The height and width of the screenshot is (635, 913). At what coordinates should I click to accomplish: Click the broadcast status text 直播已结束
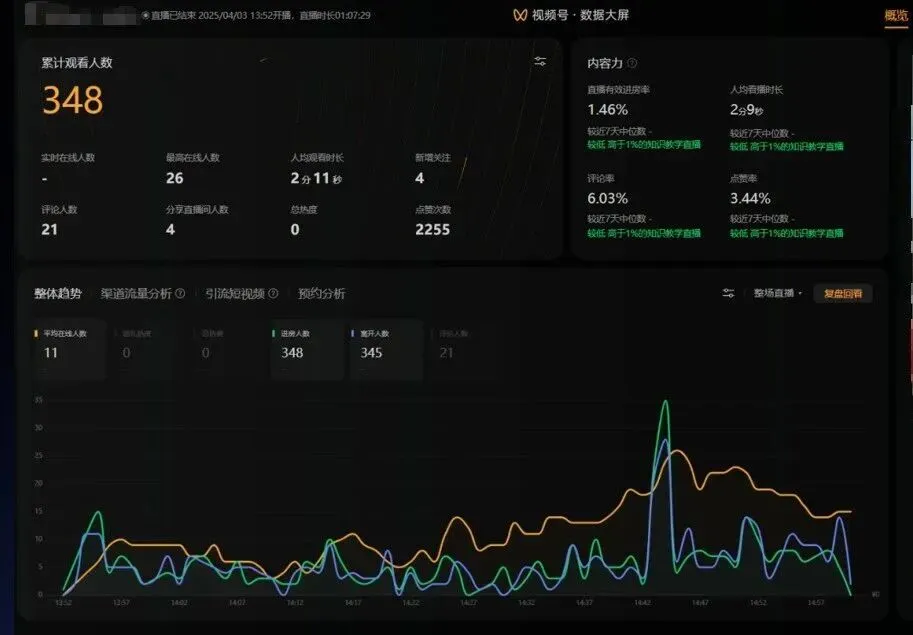point(173,16)
